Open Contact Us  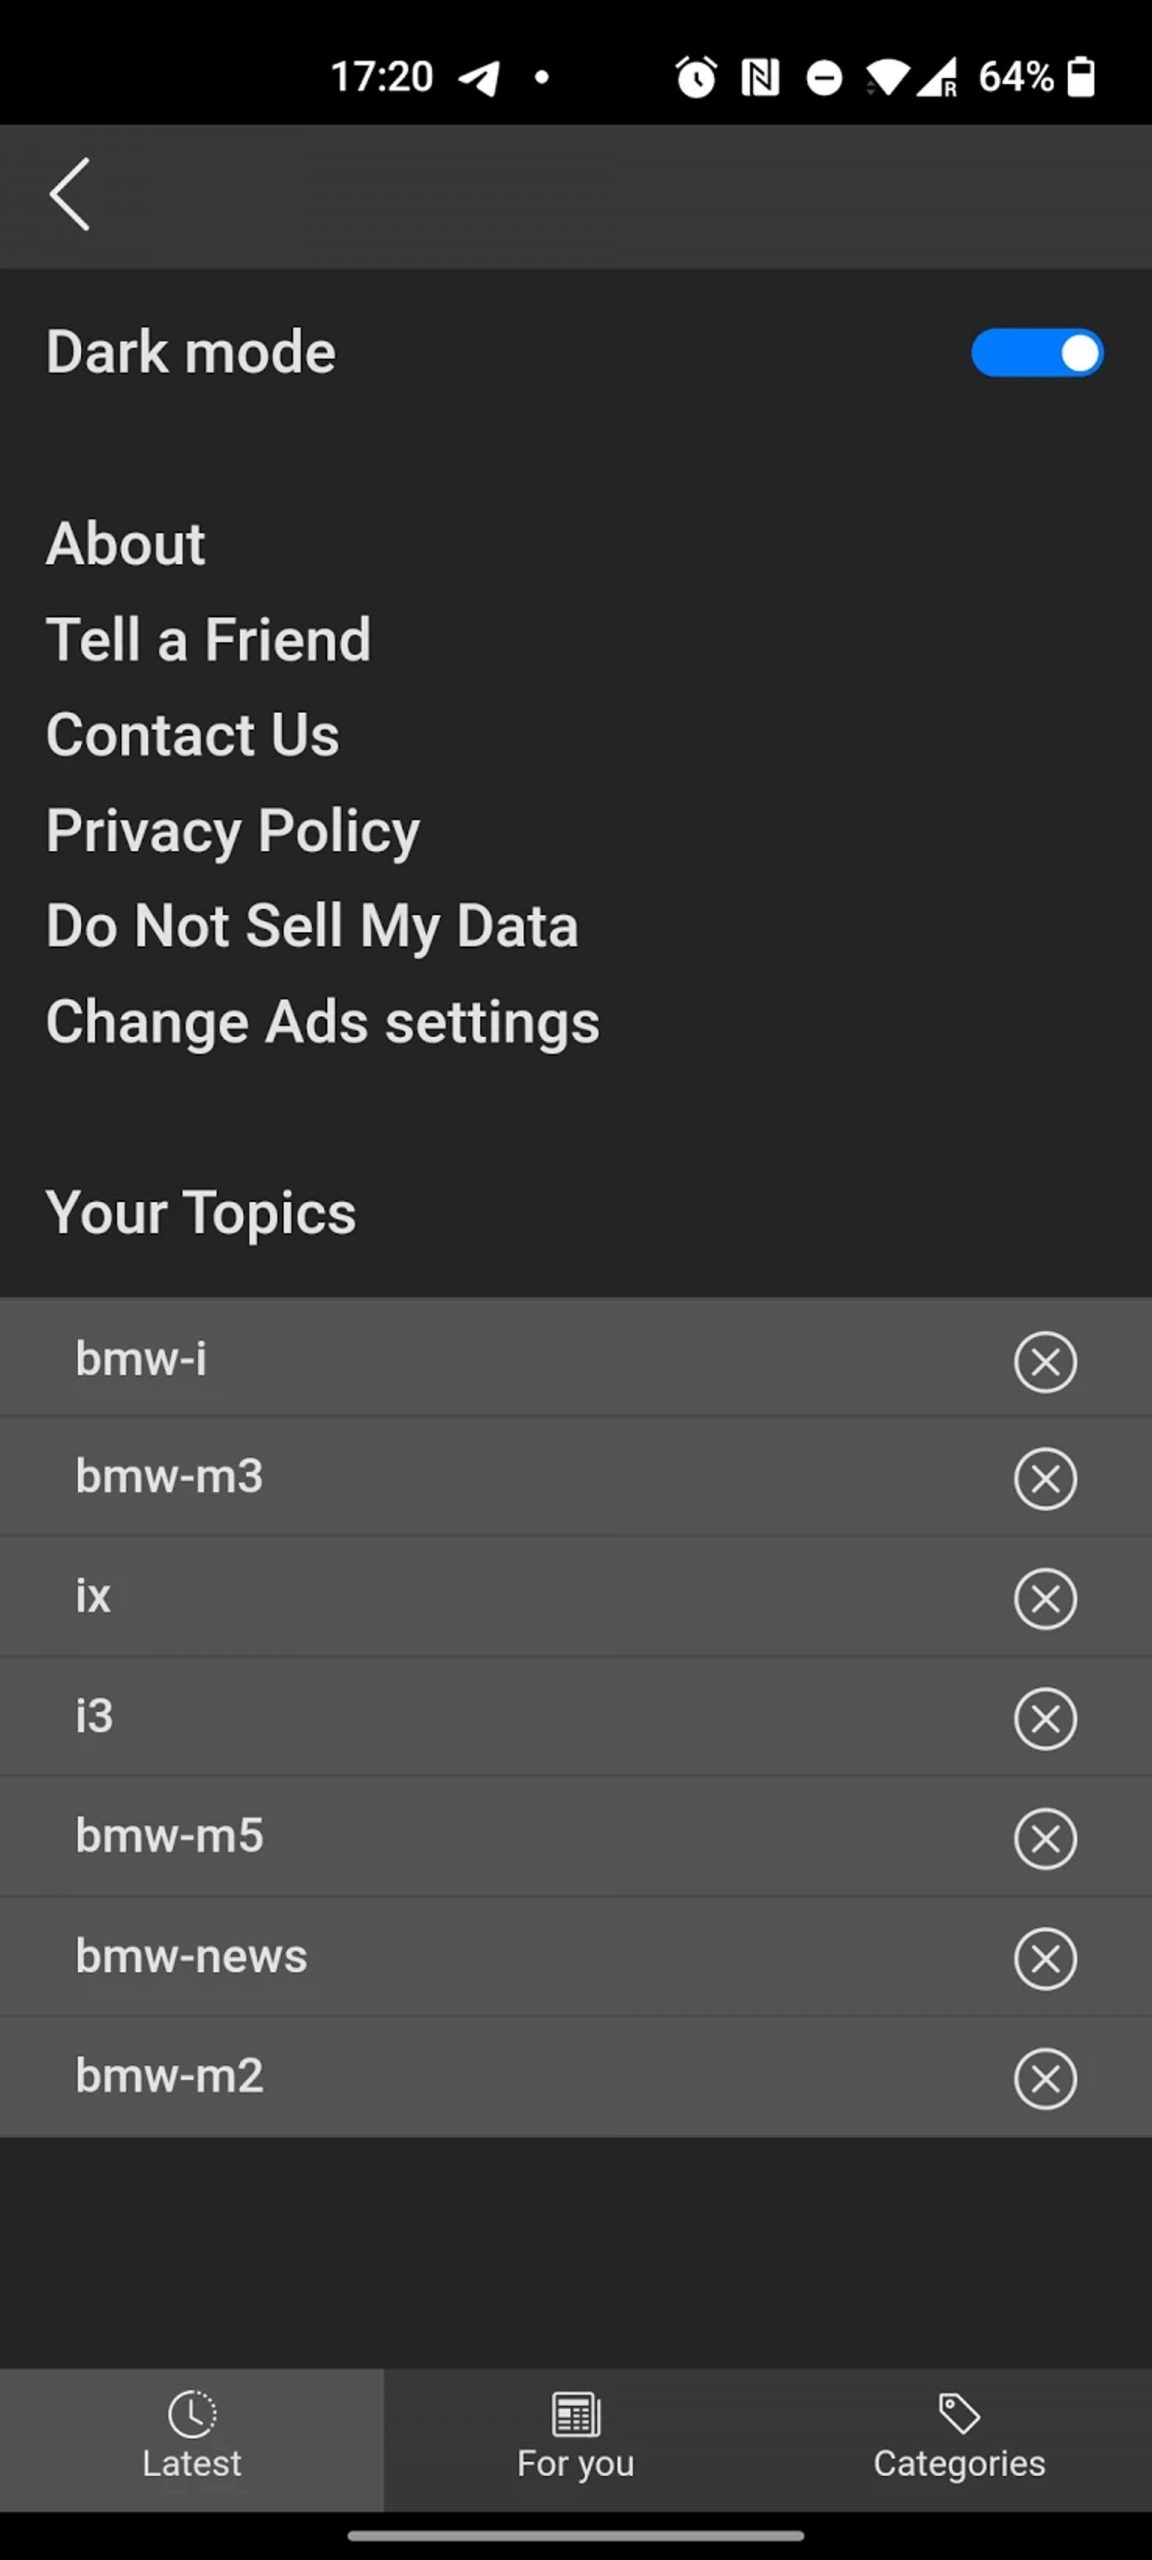193,735
